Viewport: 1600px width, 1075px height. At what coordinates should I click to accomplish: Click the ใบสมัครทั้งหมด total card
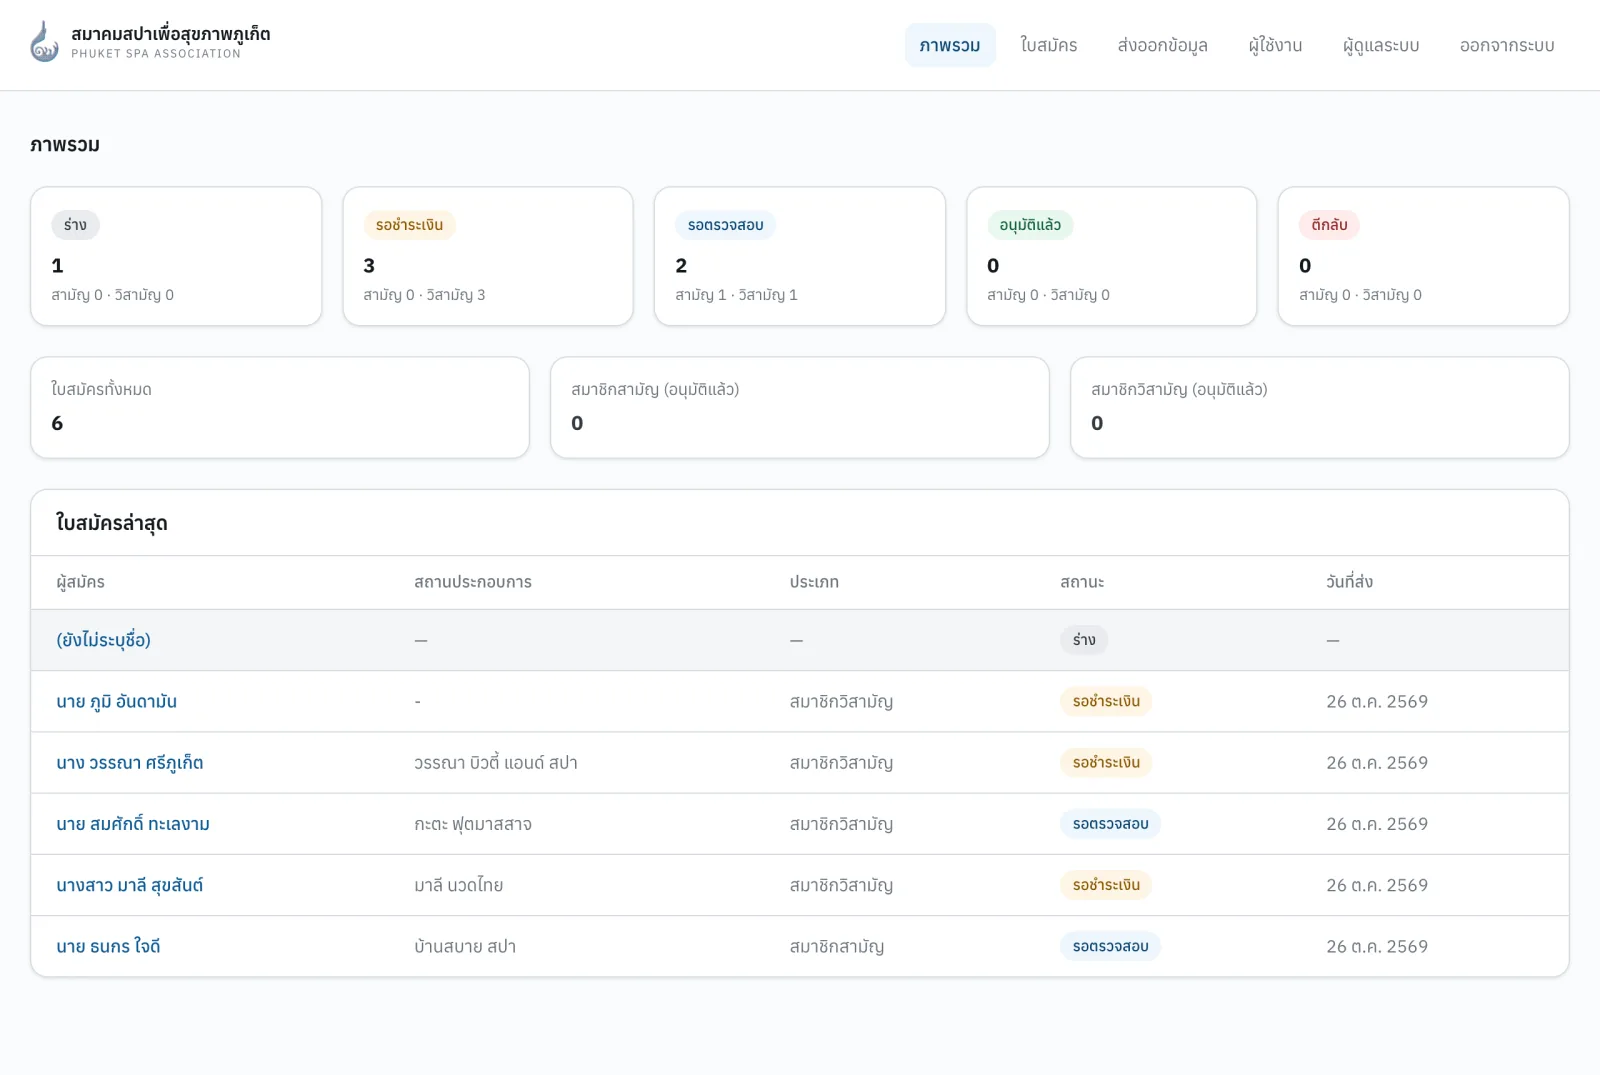pos(280,408)
